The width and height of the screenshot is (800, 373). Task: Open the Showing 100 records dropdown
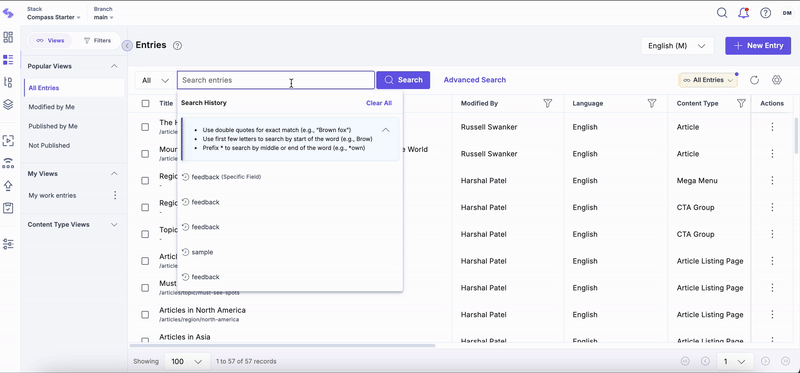(187, 361)
